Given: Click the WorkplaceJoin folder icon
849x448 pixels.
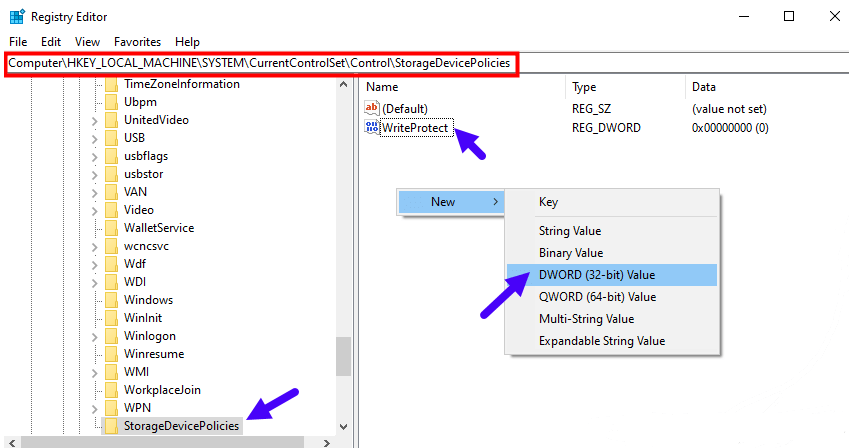Looking at the screenshot, I should click(111, 389).
